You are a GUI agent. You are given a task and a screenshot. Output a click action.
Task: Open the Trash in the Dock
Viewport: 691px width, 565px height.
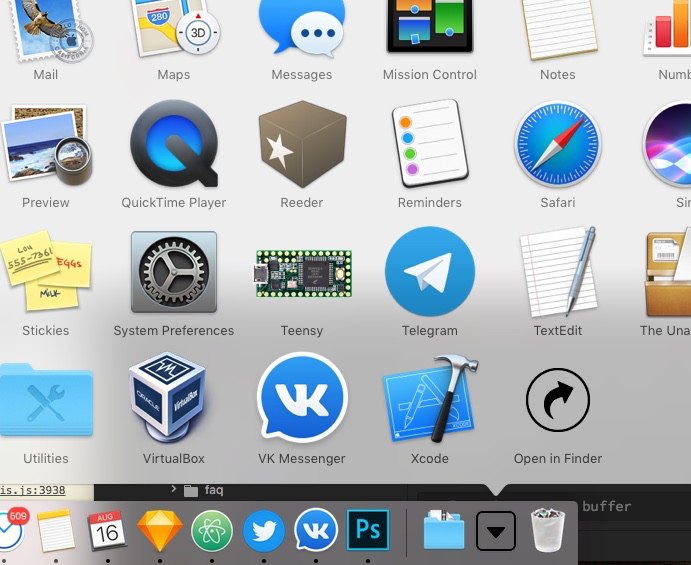(x=548, y=530)
